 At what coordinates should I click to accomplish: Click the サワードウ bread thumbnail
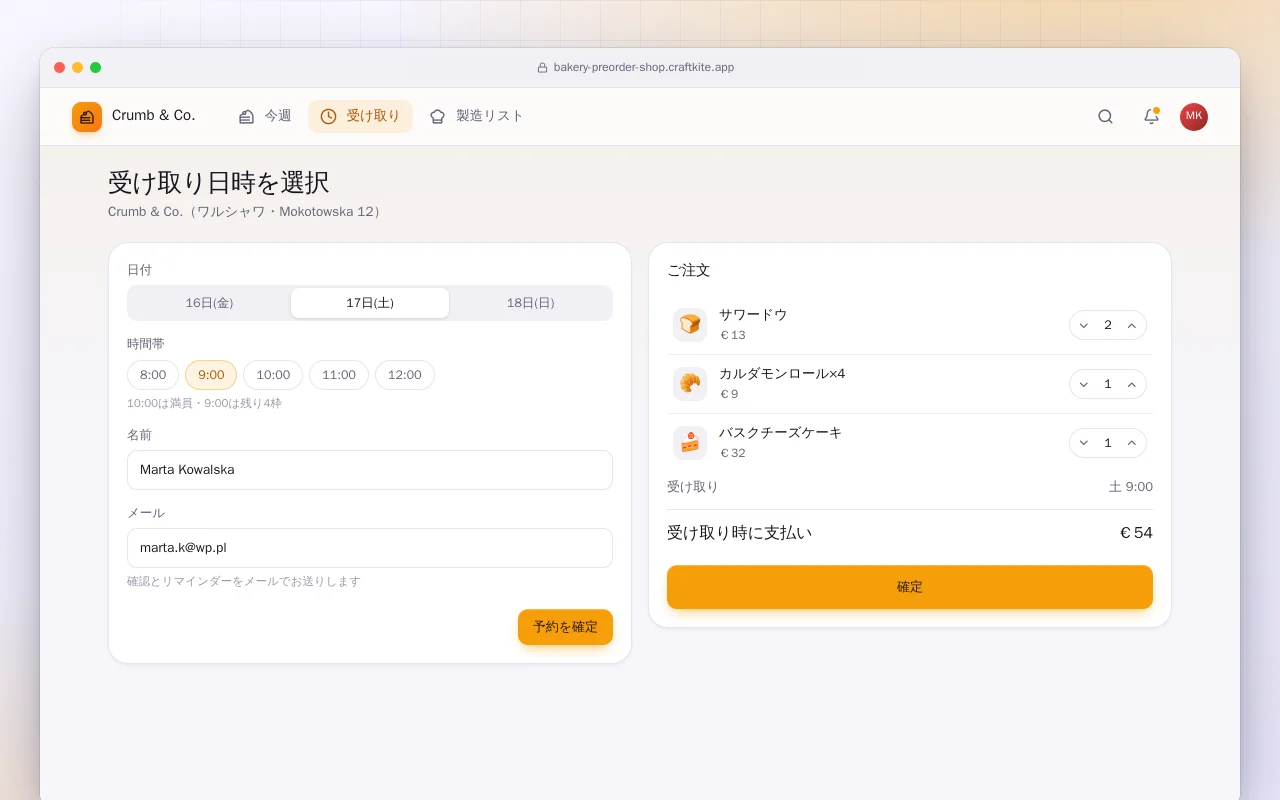click(690, 325)
